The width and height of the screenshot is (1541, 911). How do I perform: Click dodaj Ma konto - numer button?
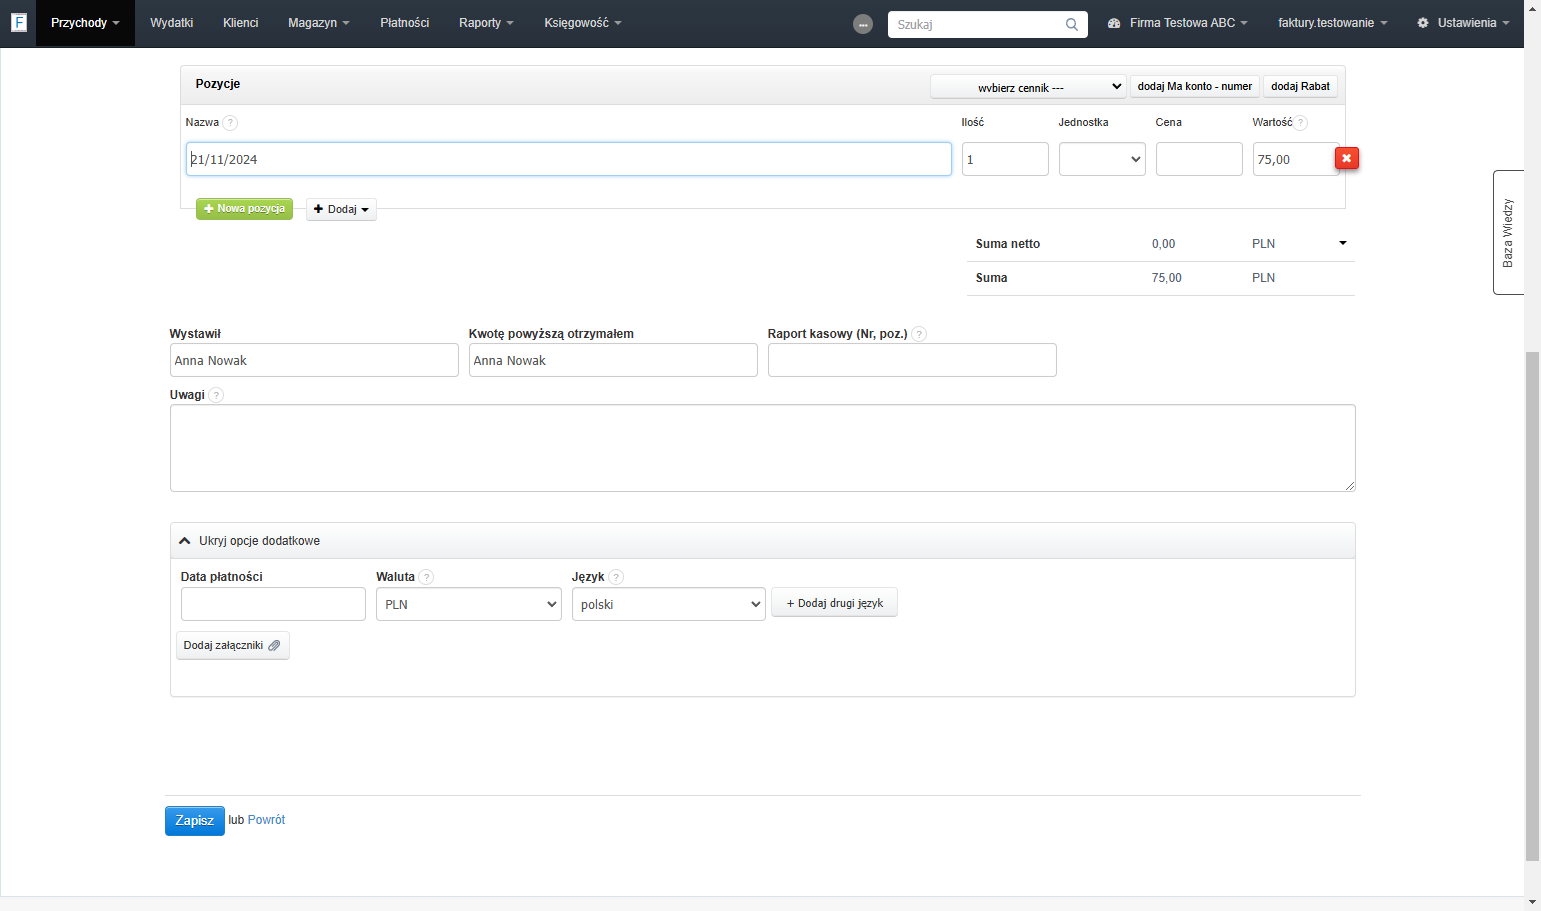tap(1195, 87)
